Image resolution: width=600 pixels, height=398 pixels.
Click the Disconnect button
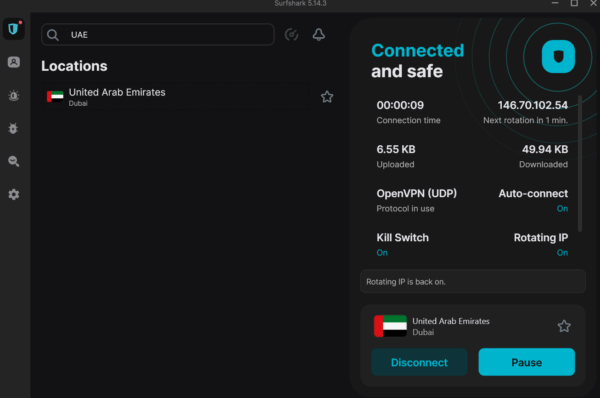pos(419,362)
